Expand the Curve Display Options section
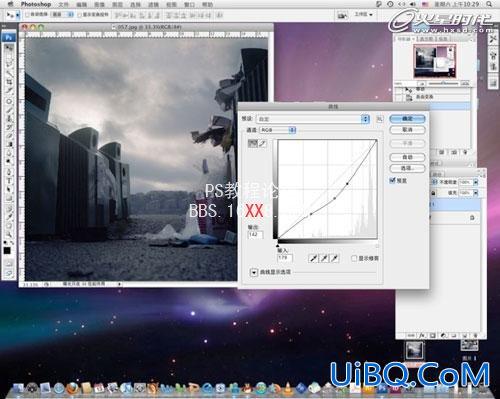 coord(254,272)
